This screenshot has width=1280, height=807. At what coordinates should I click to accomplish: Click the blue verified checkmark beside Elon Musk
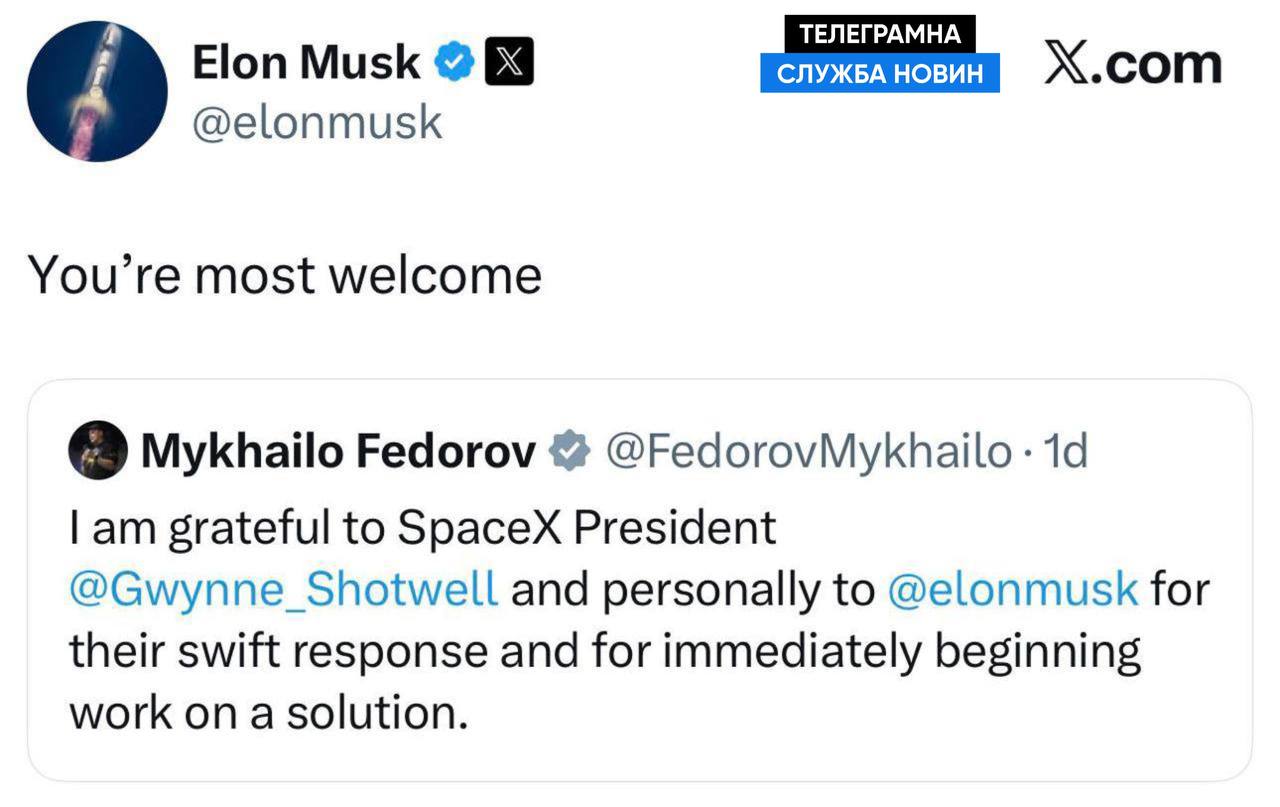point(454,64)
